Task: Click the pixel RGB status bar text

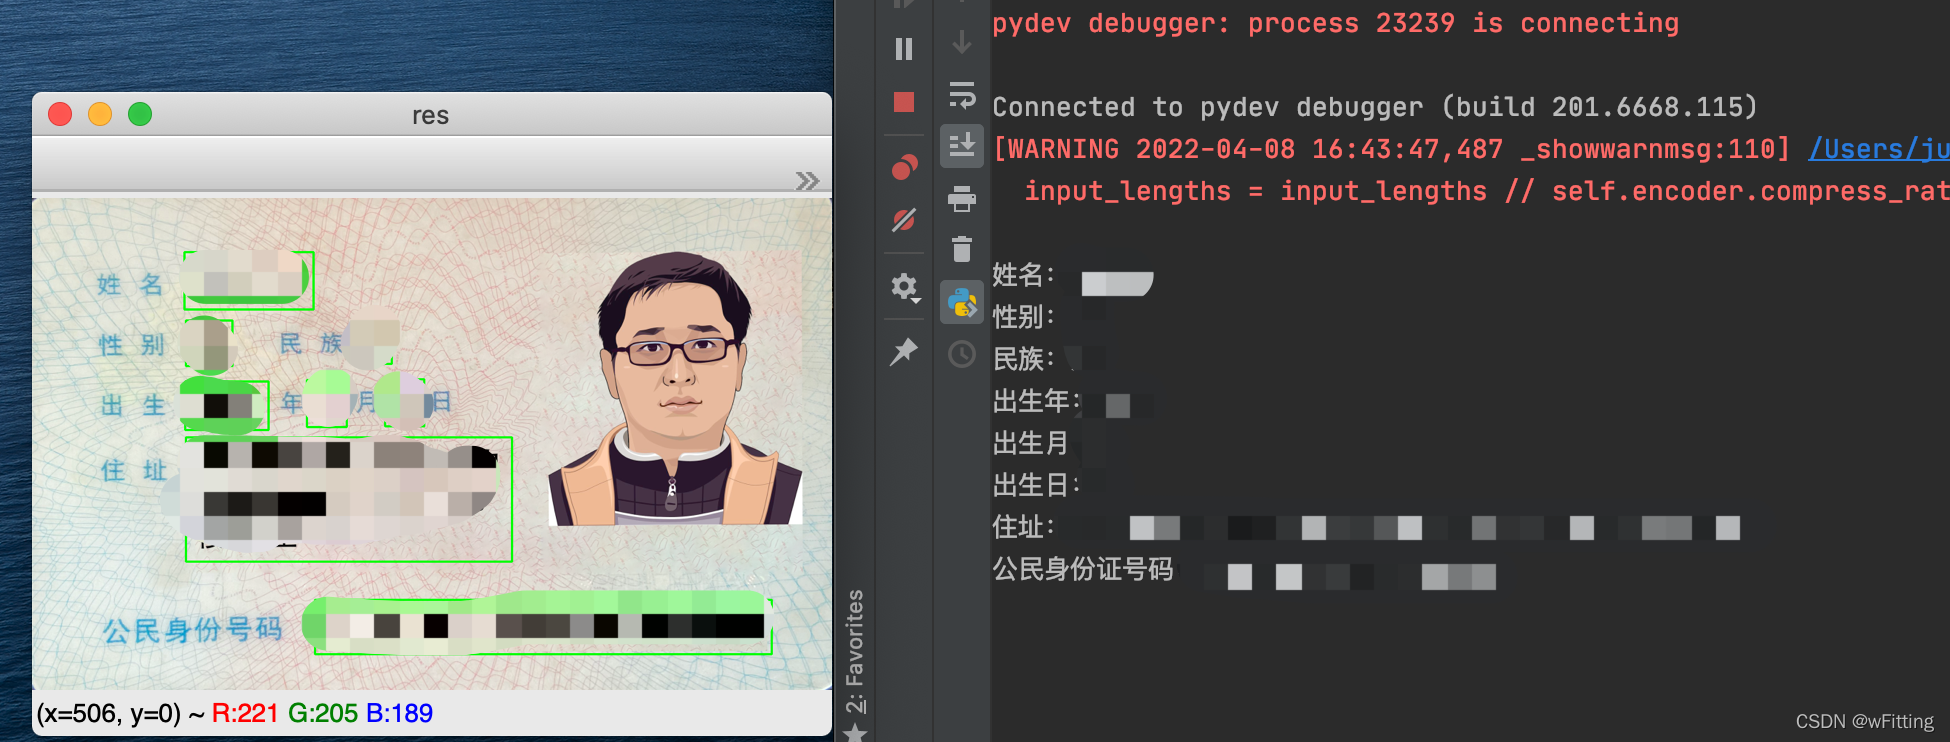Action: pos(235,713)
